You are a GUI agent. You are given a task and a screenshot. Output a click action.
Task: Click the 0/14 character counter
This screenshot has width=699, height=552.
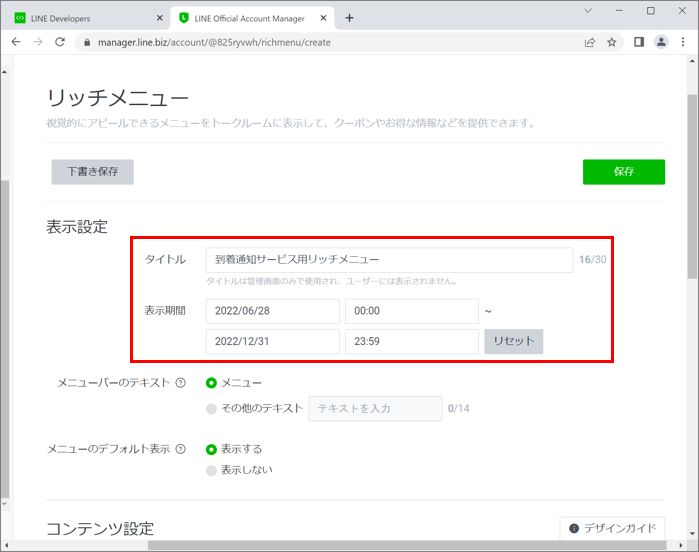point(458,408)
